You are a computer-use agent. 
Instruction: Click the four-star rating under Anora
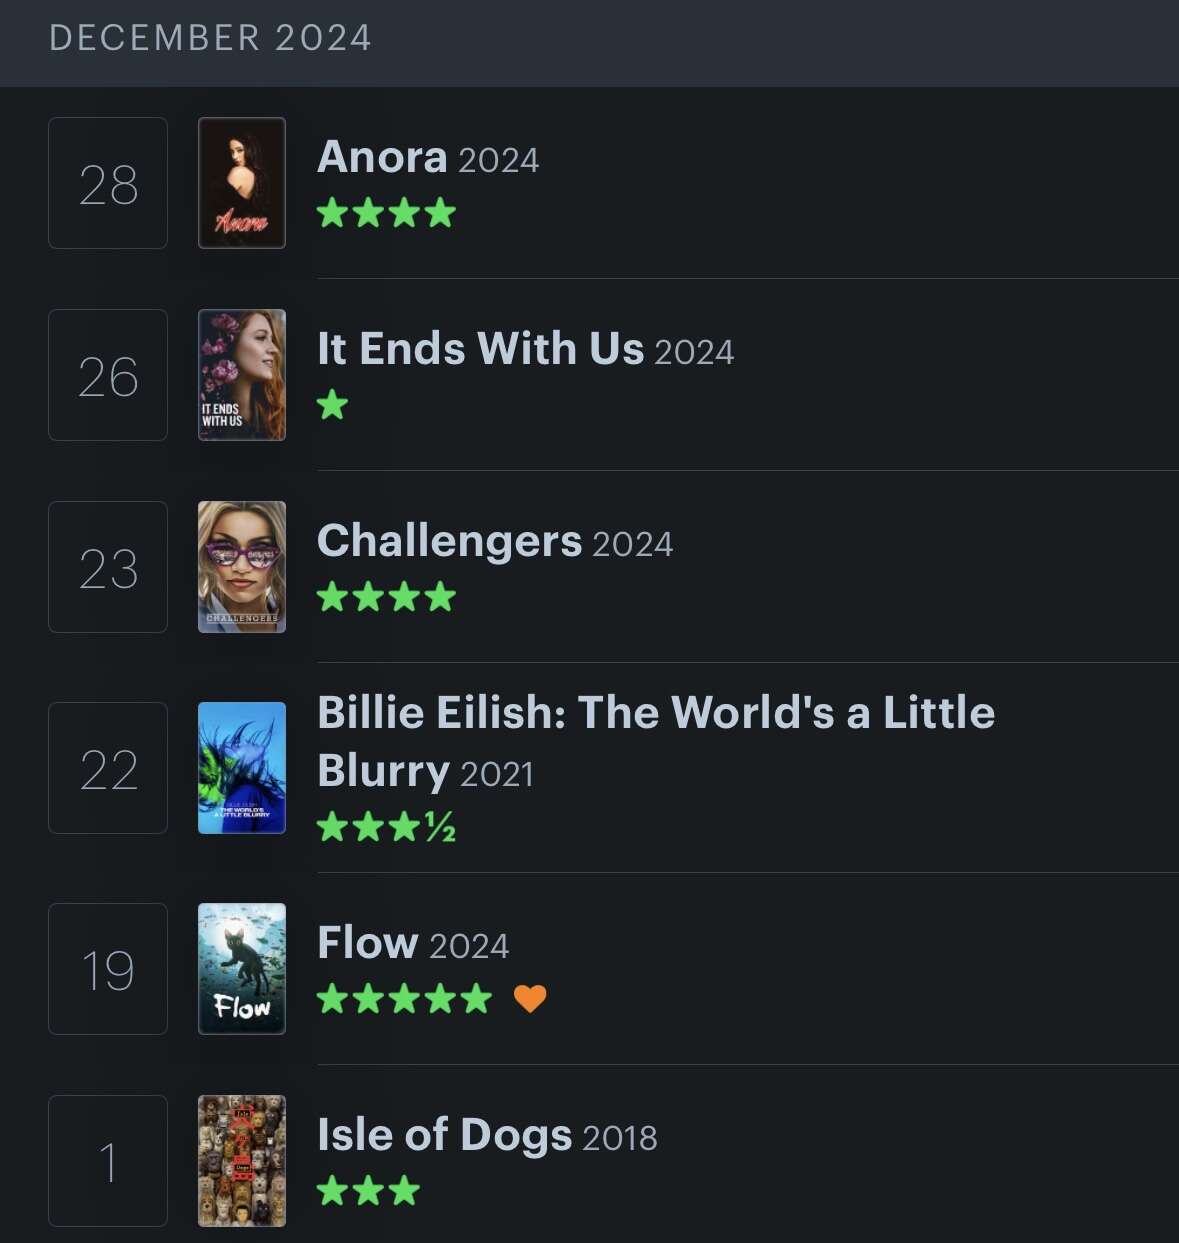[386, 213]
